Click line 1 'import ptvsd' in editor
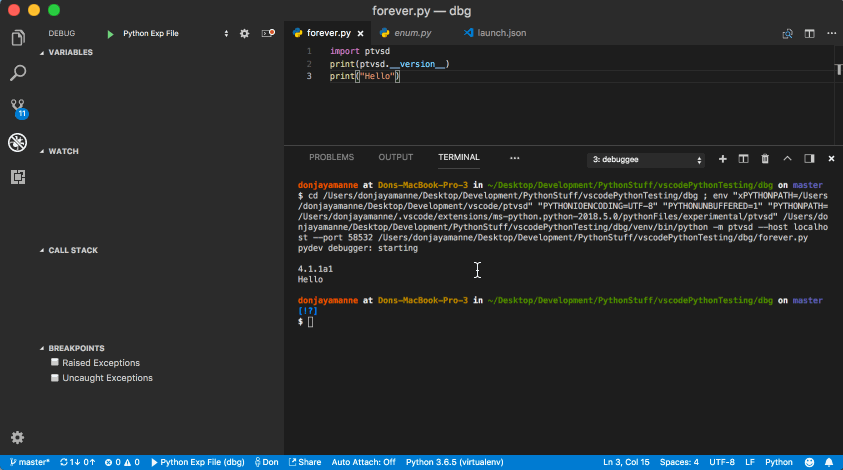Image resolution: width=843 pixels, height=470 pixels. pos(360,51)
